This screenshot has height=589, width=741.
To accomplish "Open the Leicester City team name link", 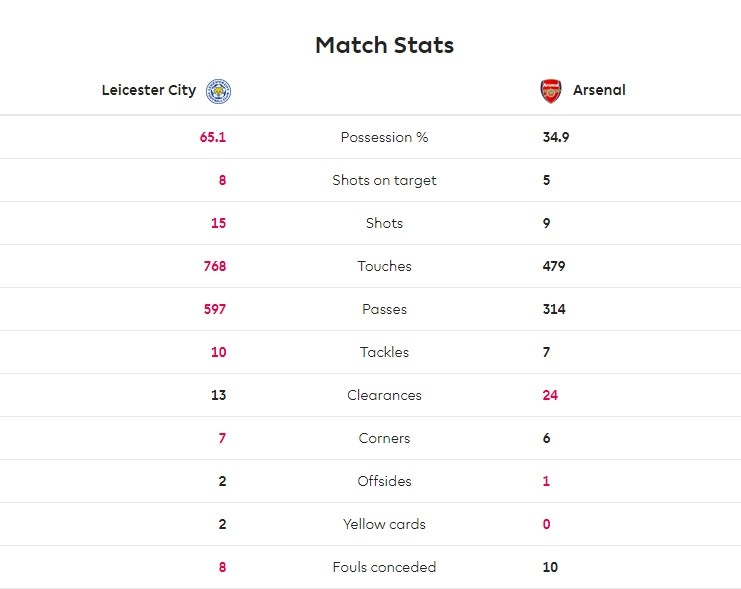I will 149,90.
